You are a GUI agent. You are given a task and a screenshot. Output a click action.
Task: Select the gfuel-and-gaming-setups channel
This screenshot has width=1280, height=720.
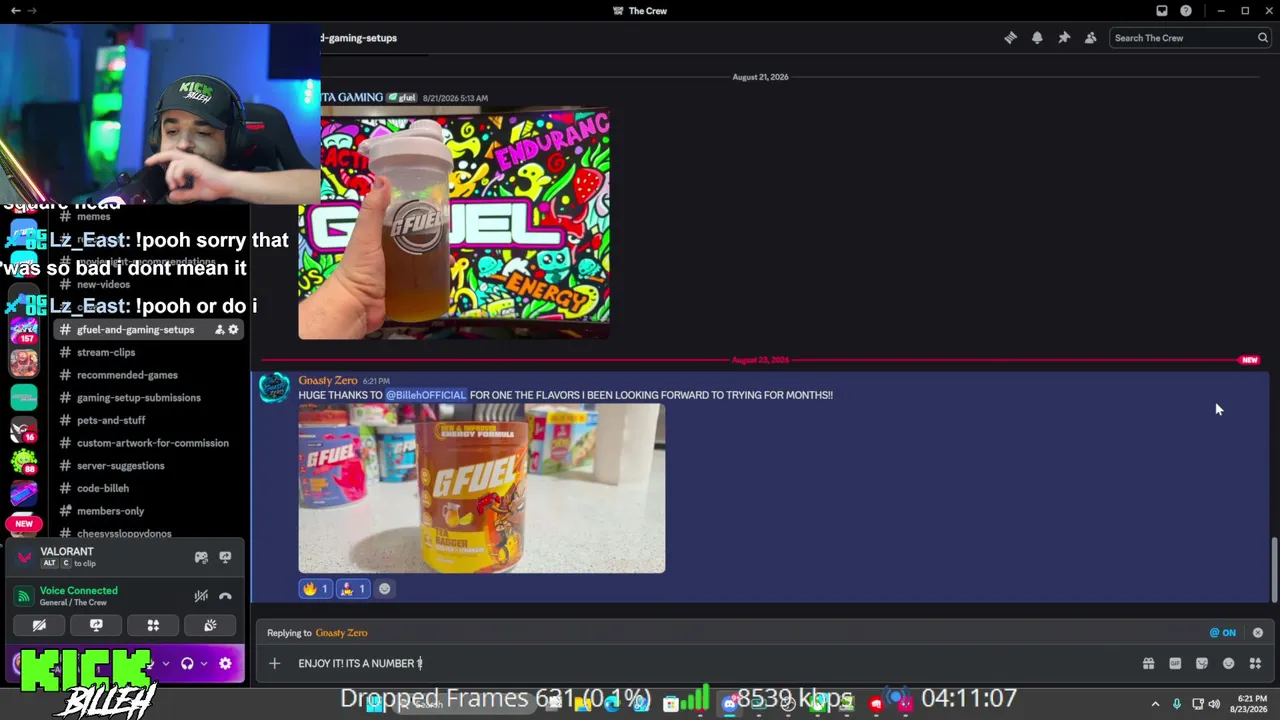tap(149, 330)
